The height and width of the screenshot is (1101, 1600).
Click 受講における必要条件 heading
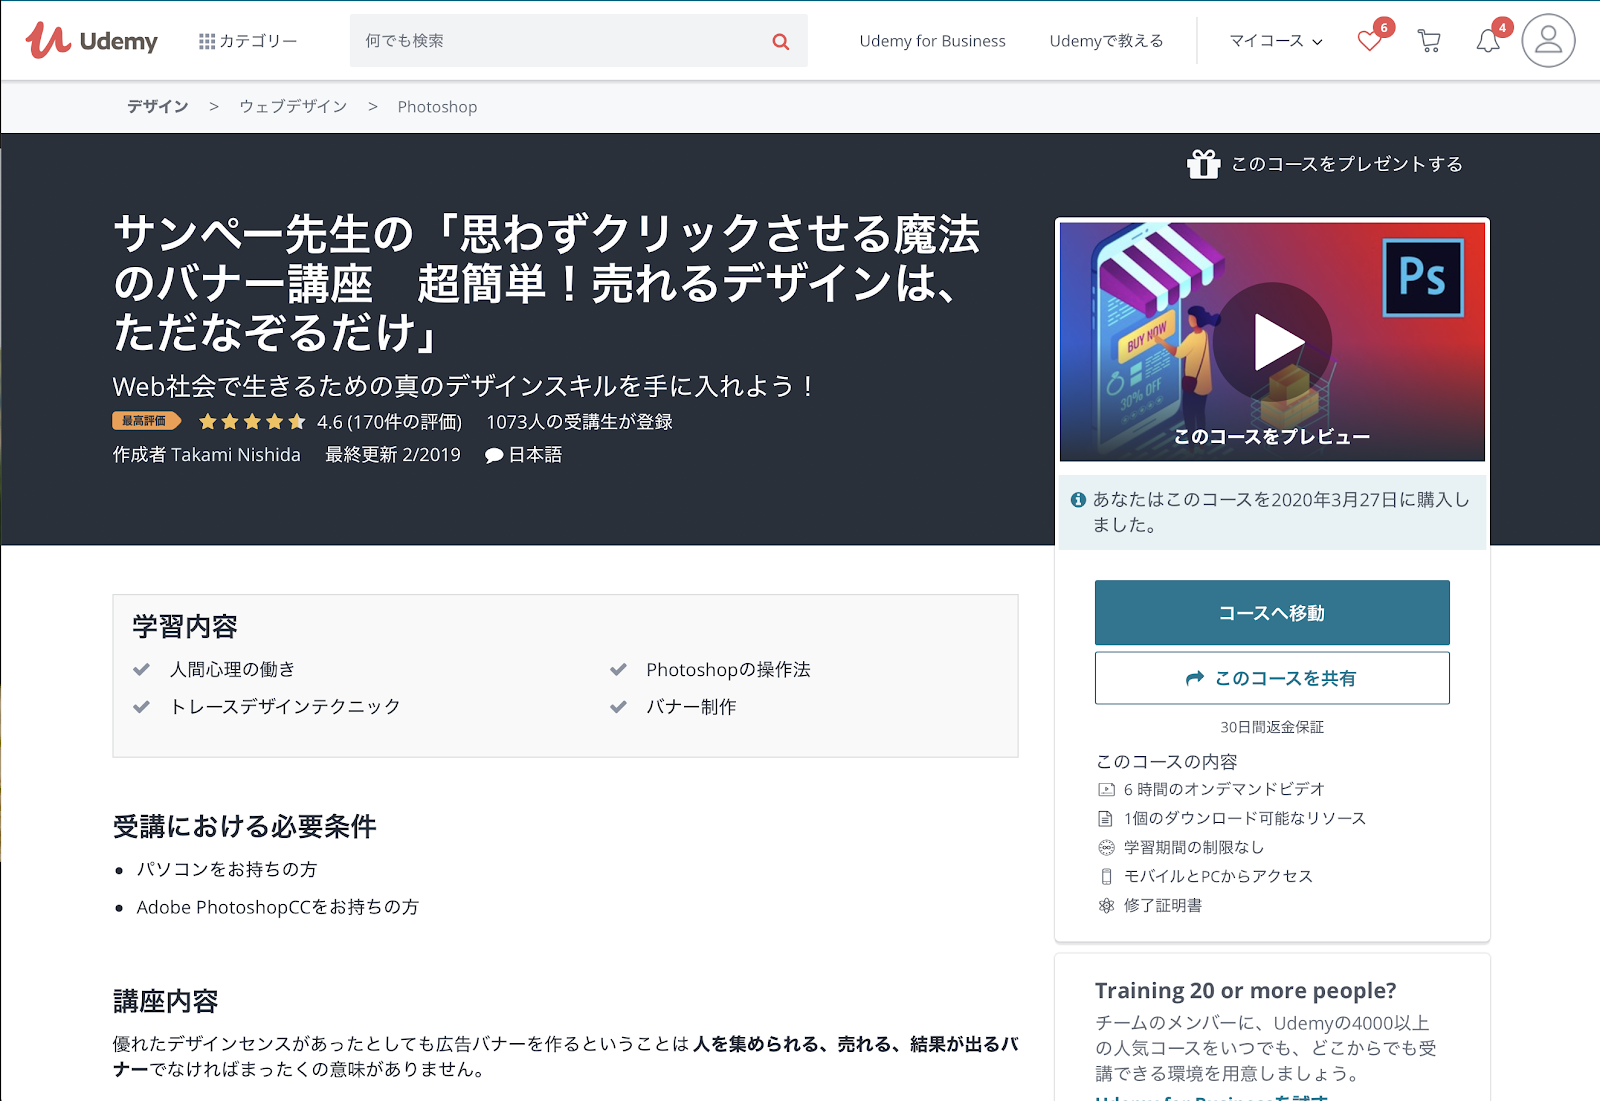(x=245, y=827)
